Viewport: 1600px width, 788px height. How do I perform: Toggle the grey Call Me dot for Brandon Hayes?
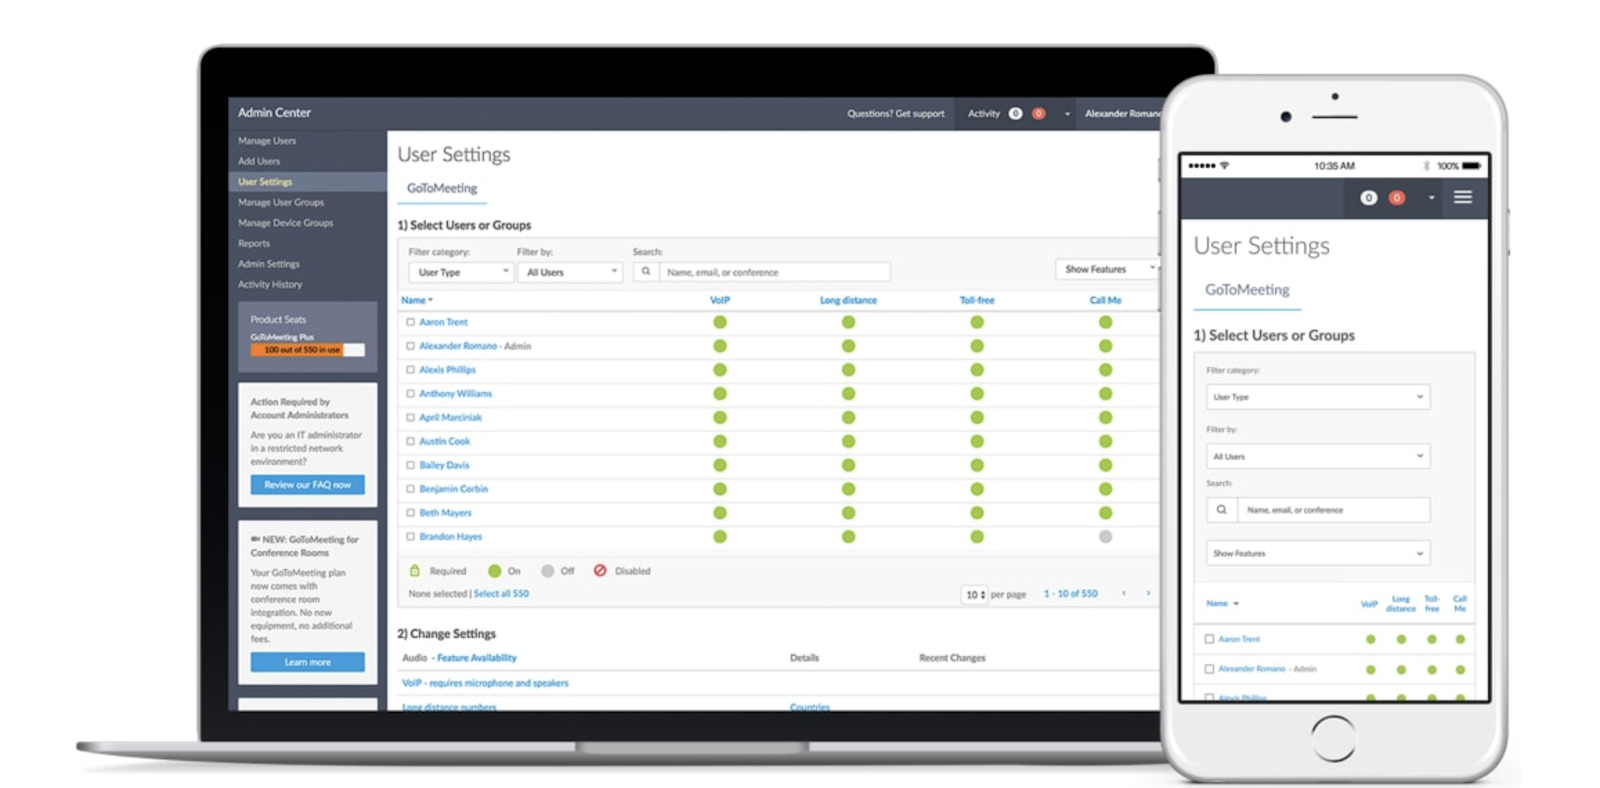click(x=1105, y=537)
